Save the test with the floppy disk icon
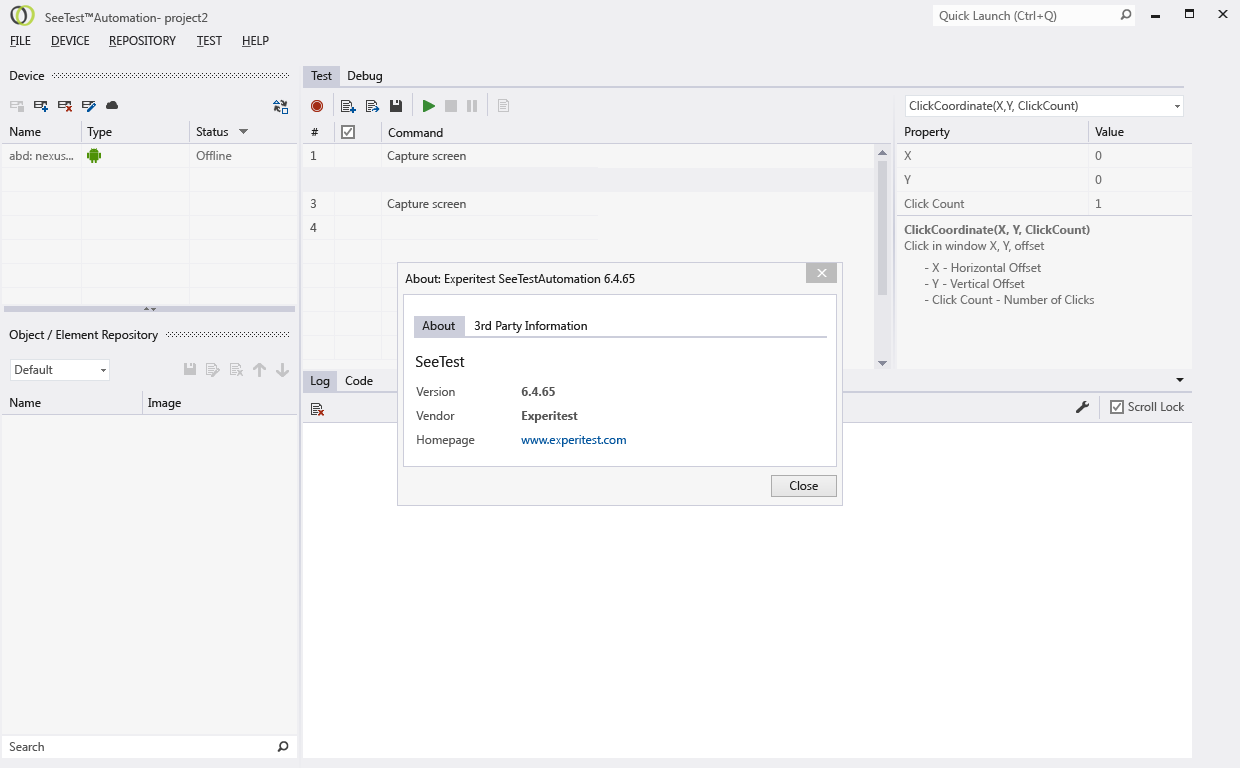 [396, 106]
